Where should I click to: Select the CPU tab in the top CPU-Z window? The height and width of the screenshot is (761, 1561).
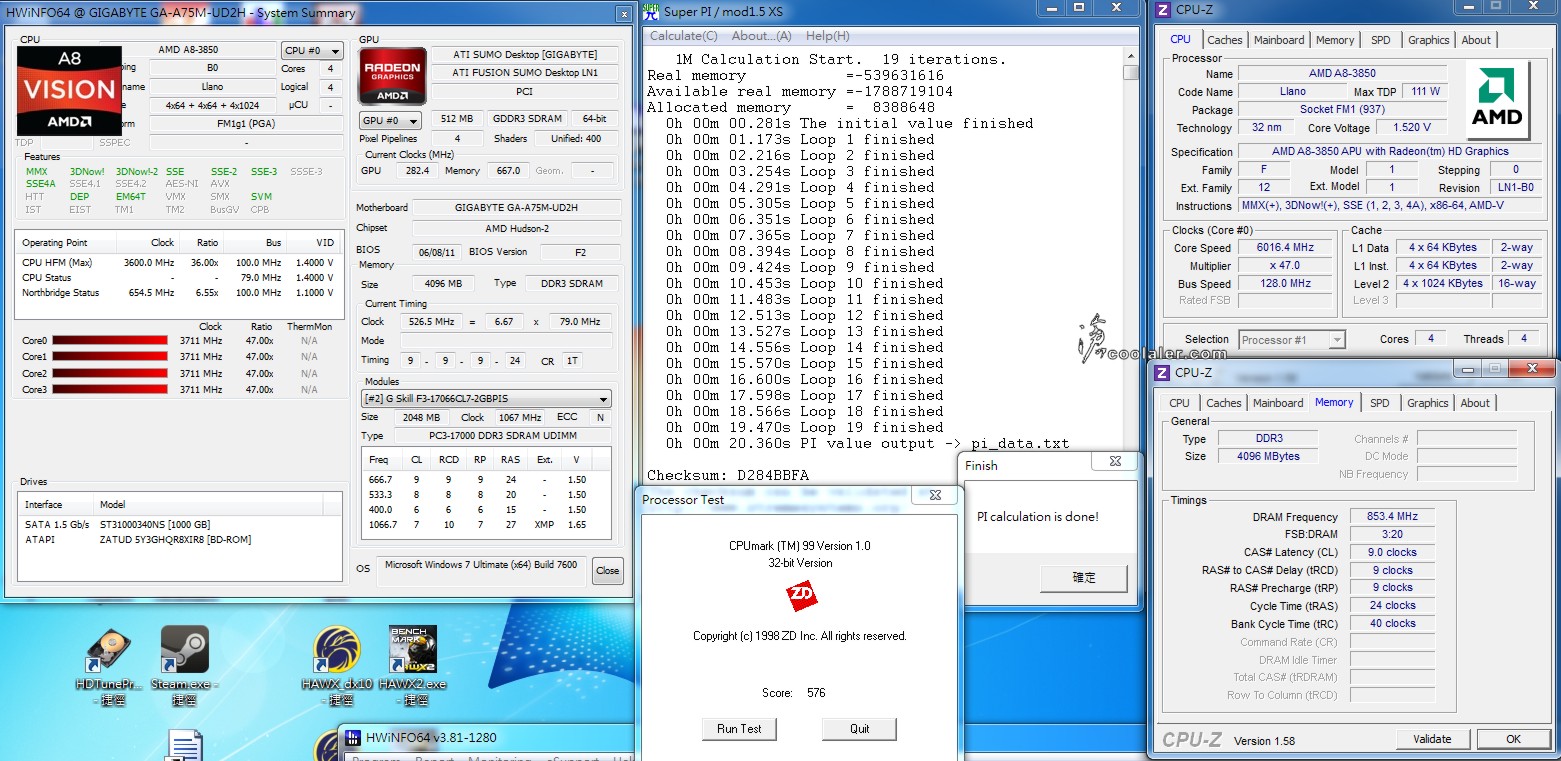point(1180,39)
